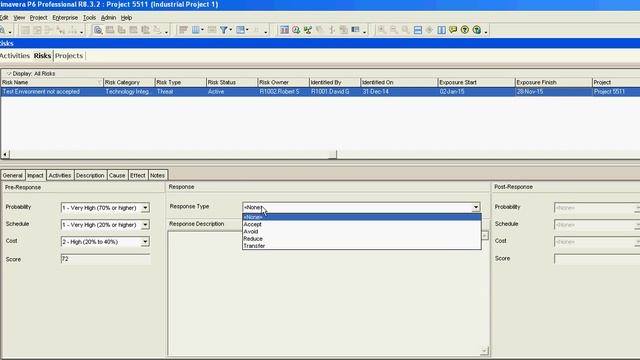Image resolution: width=640 pixels, height=360 pixels.
Task: Click the yellow speech bubble hint icon
Action: [x=453, y=30]
